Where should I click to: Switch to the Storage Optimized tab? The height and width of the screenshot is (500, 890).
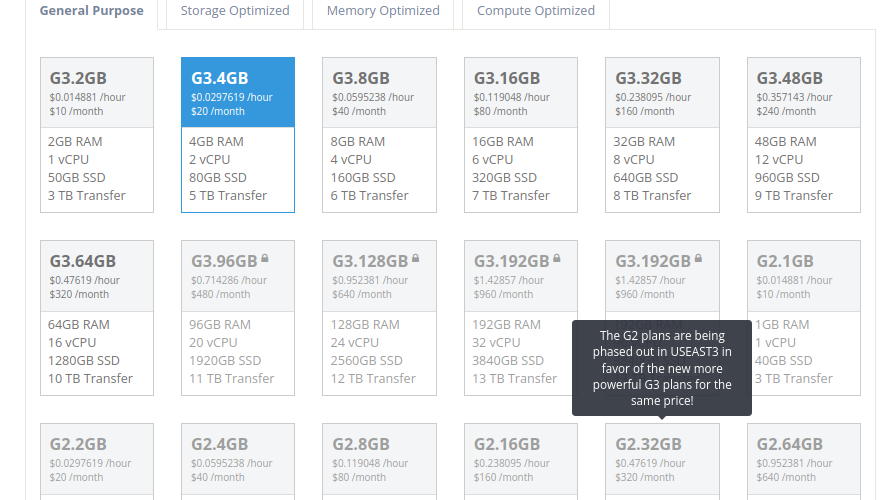[x=235, y=11]
